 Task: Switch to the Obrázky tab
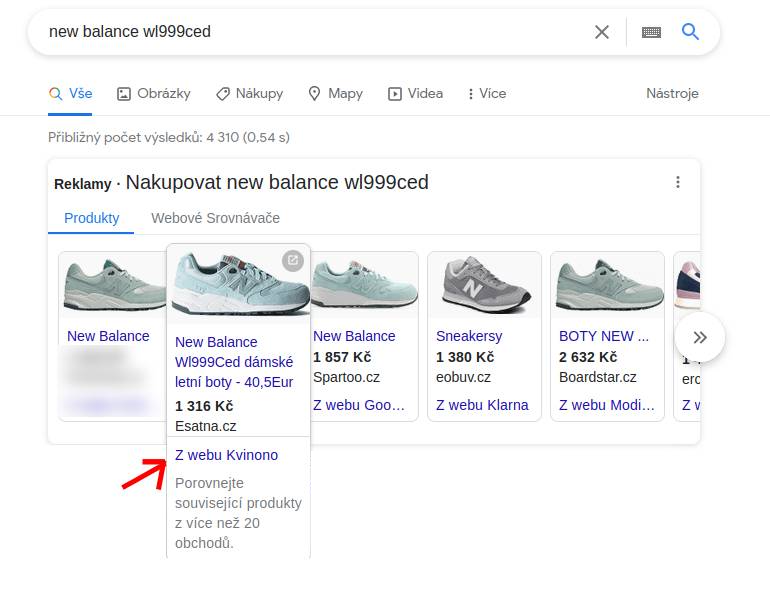click(x=154, y=94)
